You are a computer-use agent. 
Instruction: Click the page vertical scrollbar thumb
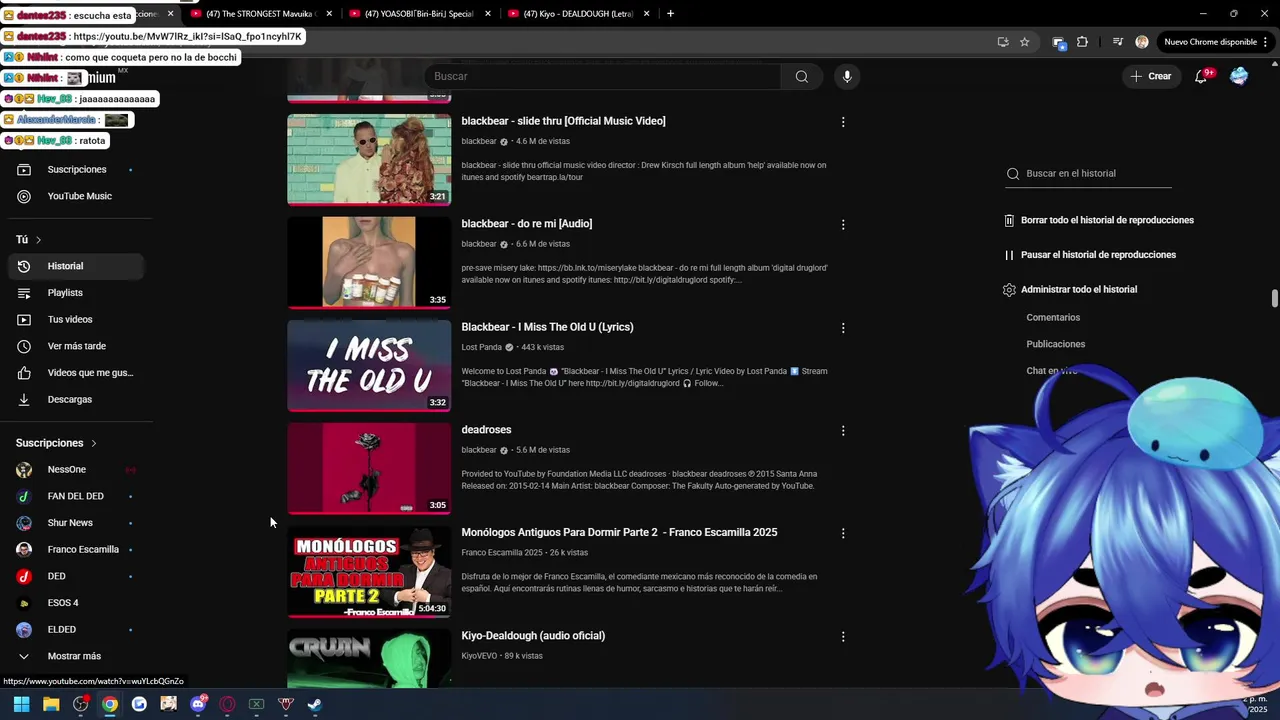pyautogui.click(x=1274, y=299)
